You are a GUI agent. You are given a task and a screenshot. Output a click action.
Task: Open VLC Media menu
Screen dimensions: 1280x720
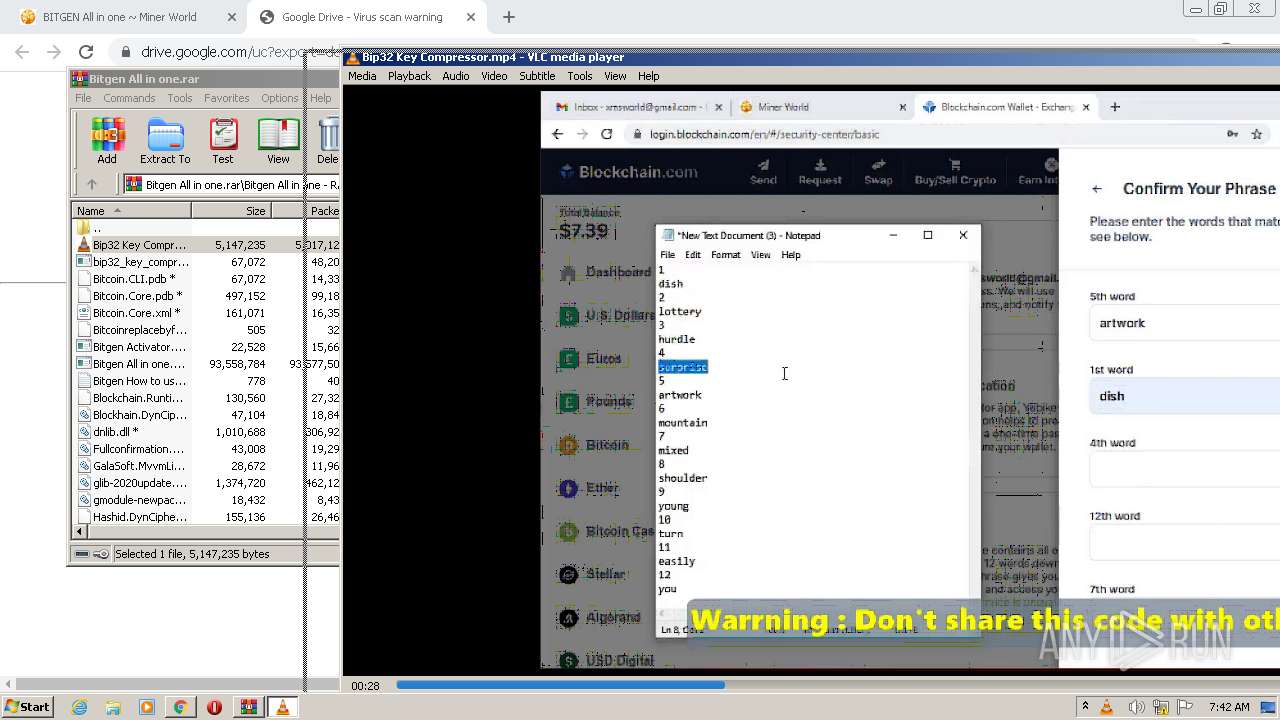coord(362,76)
